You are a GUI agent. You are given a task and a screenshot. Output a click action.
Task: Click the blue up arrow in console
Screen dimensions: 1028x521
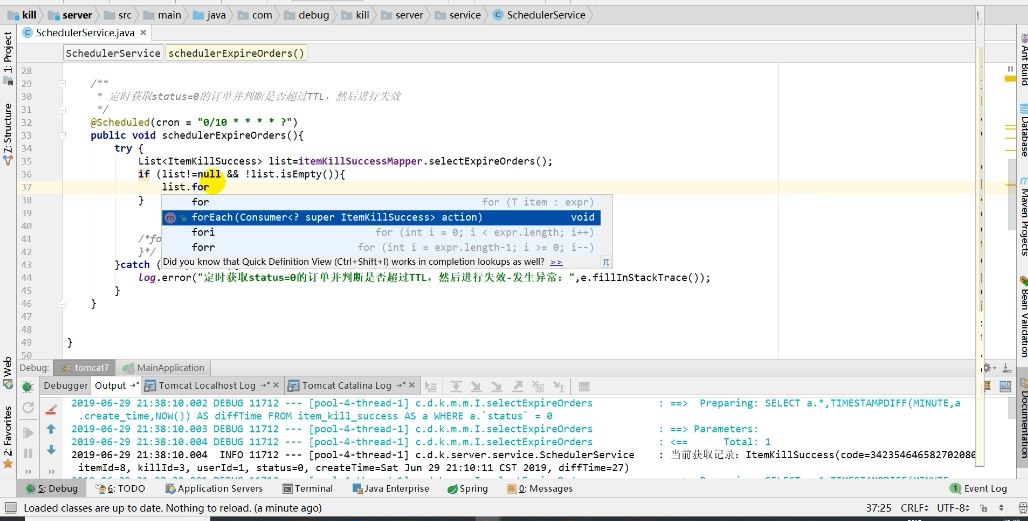pyautogui.click(x=51, y=429)
